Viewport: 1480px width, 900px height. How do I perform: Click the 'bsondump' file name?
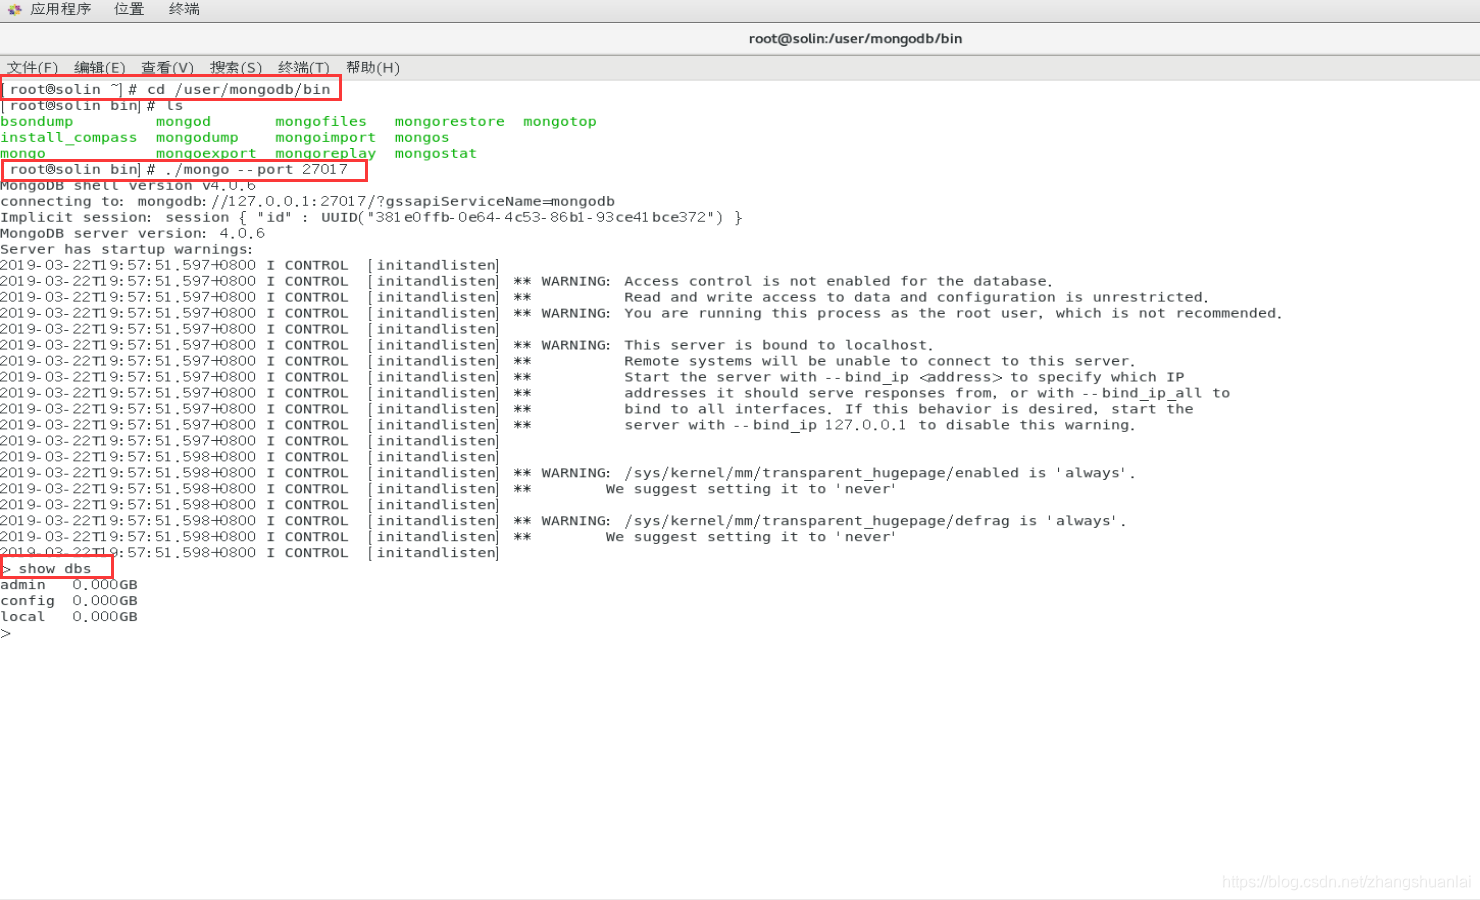[37, 121]
